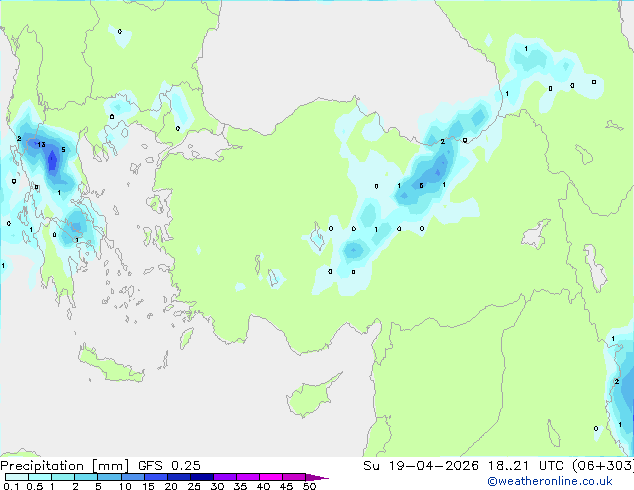Pick the 35–40 mm purple legend swatch
The width and height of the screenshot is (634, 490).
(x=247, y=477)
